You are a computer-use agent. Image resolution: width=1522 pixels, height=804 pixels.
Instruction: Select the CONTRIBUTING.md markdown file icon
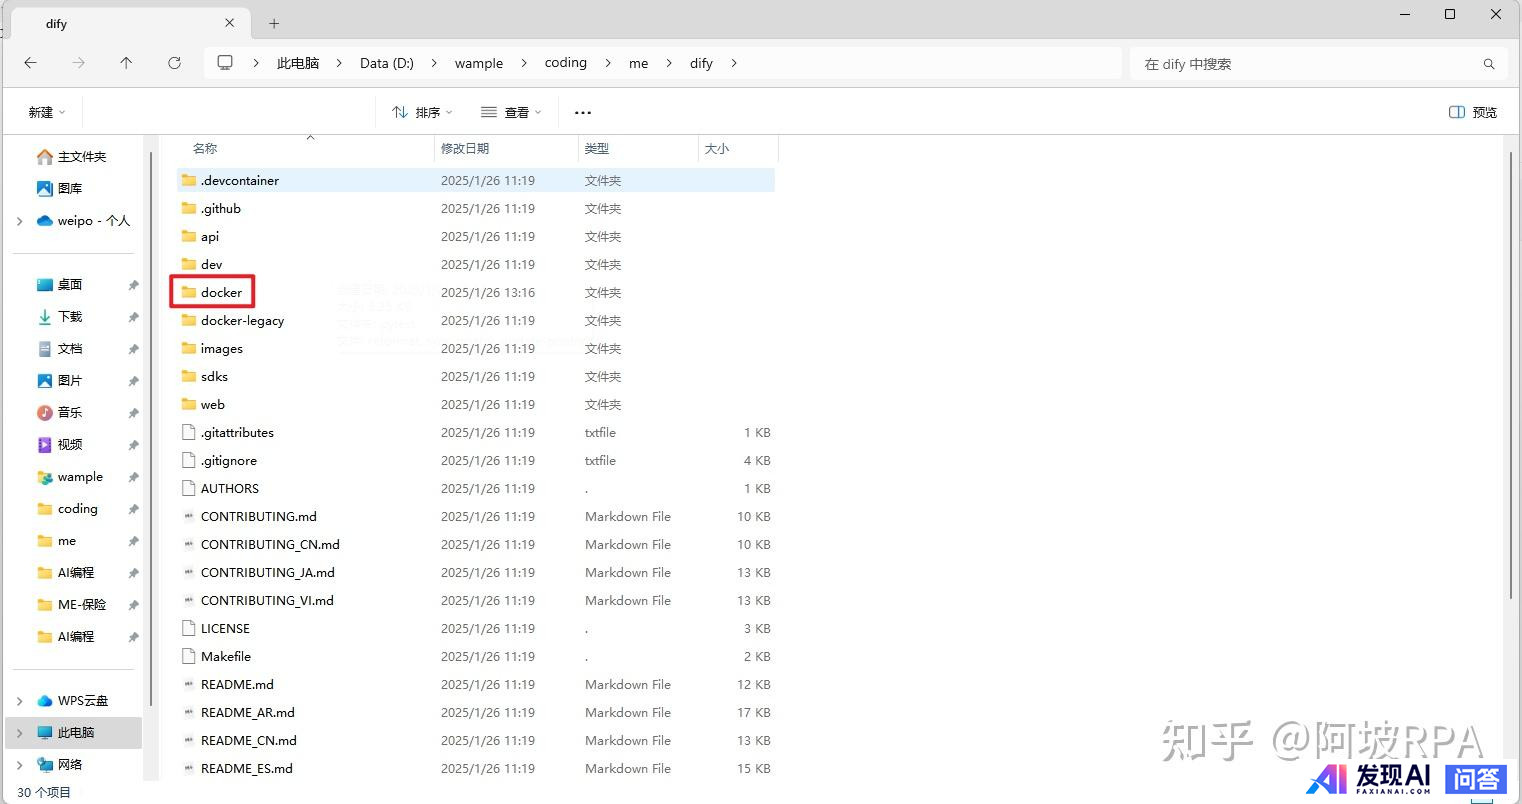click(189, 516)
